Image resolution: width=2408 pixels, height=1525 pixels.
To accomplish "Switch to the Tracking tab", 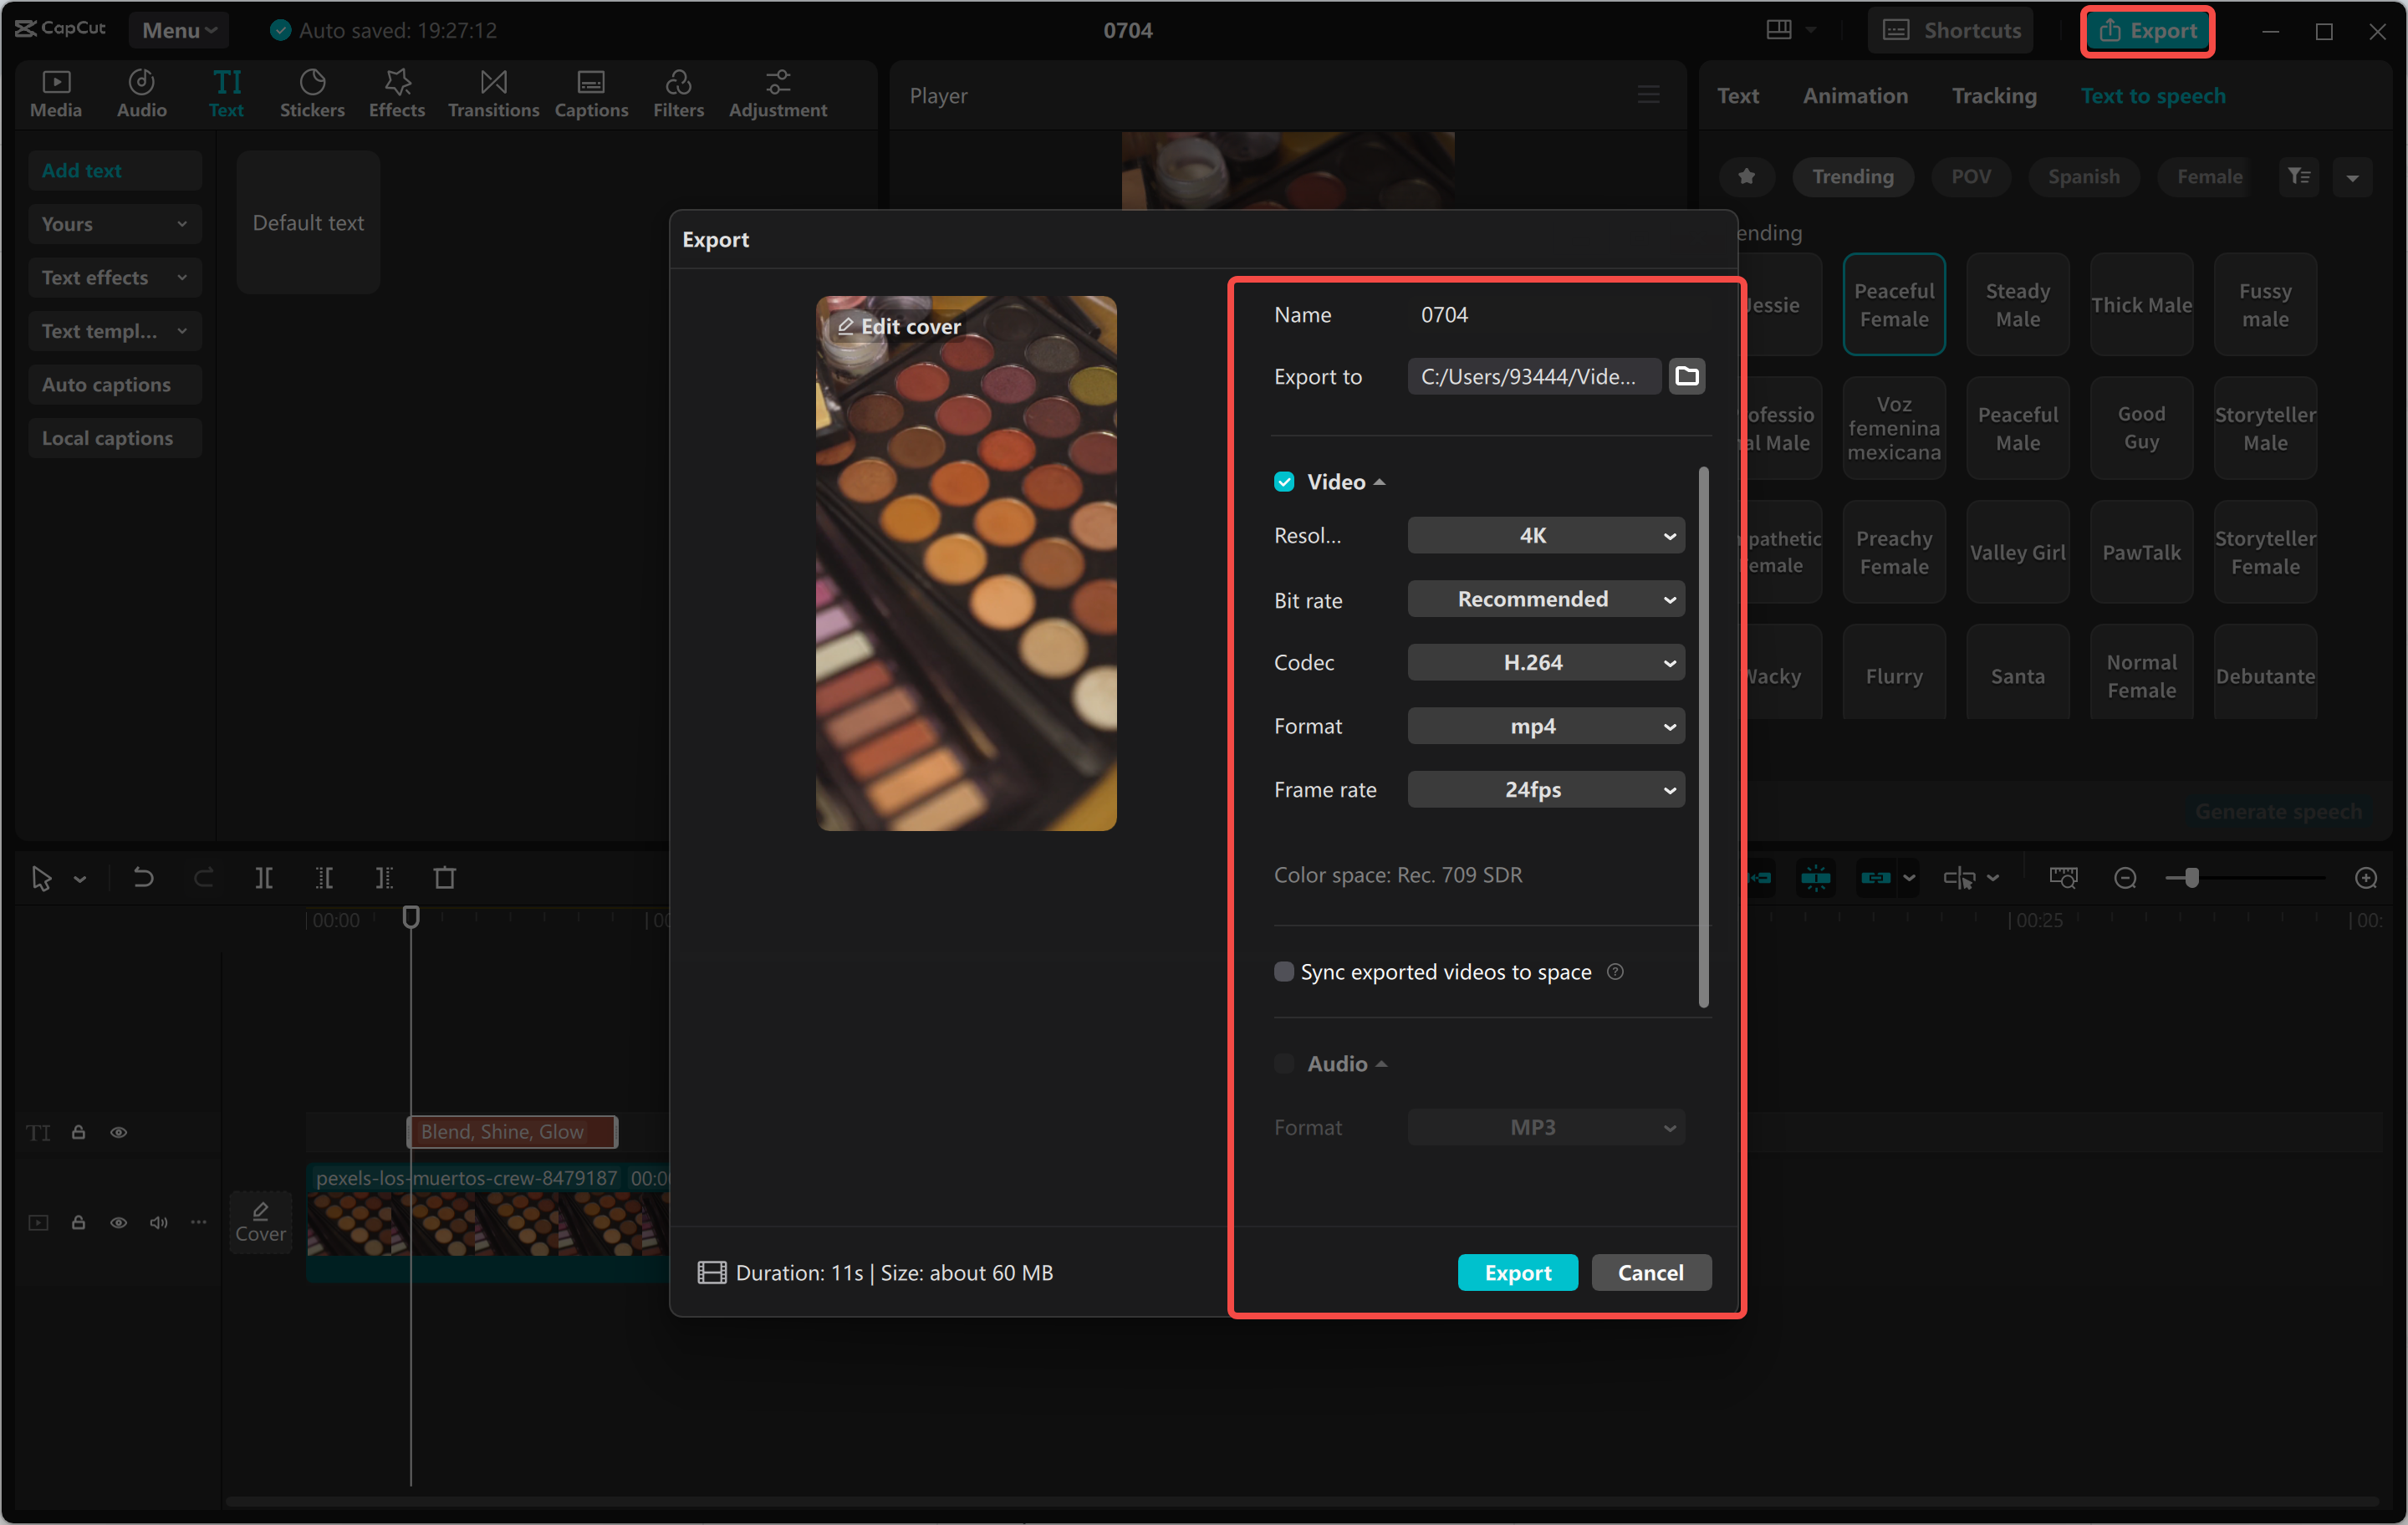I will 1993,95.
